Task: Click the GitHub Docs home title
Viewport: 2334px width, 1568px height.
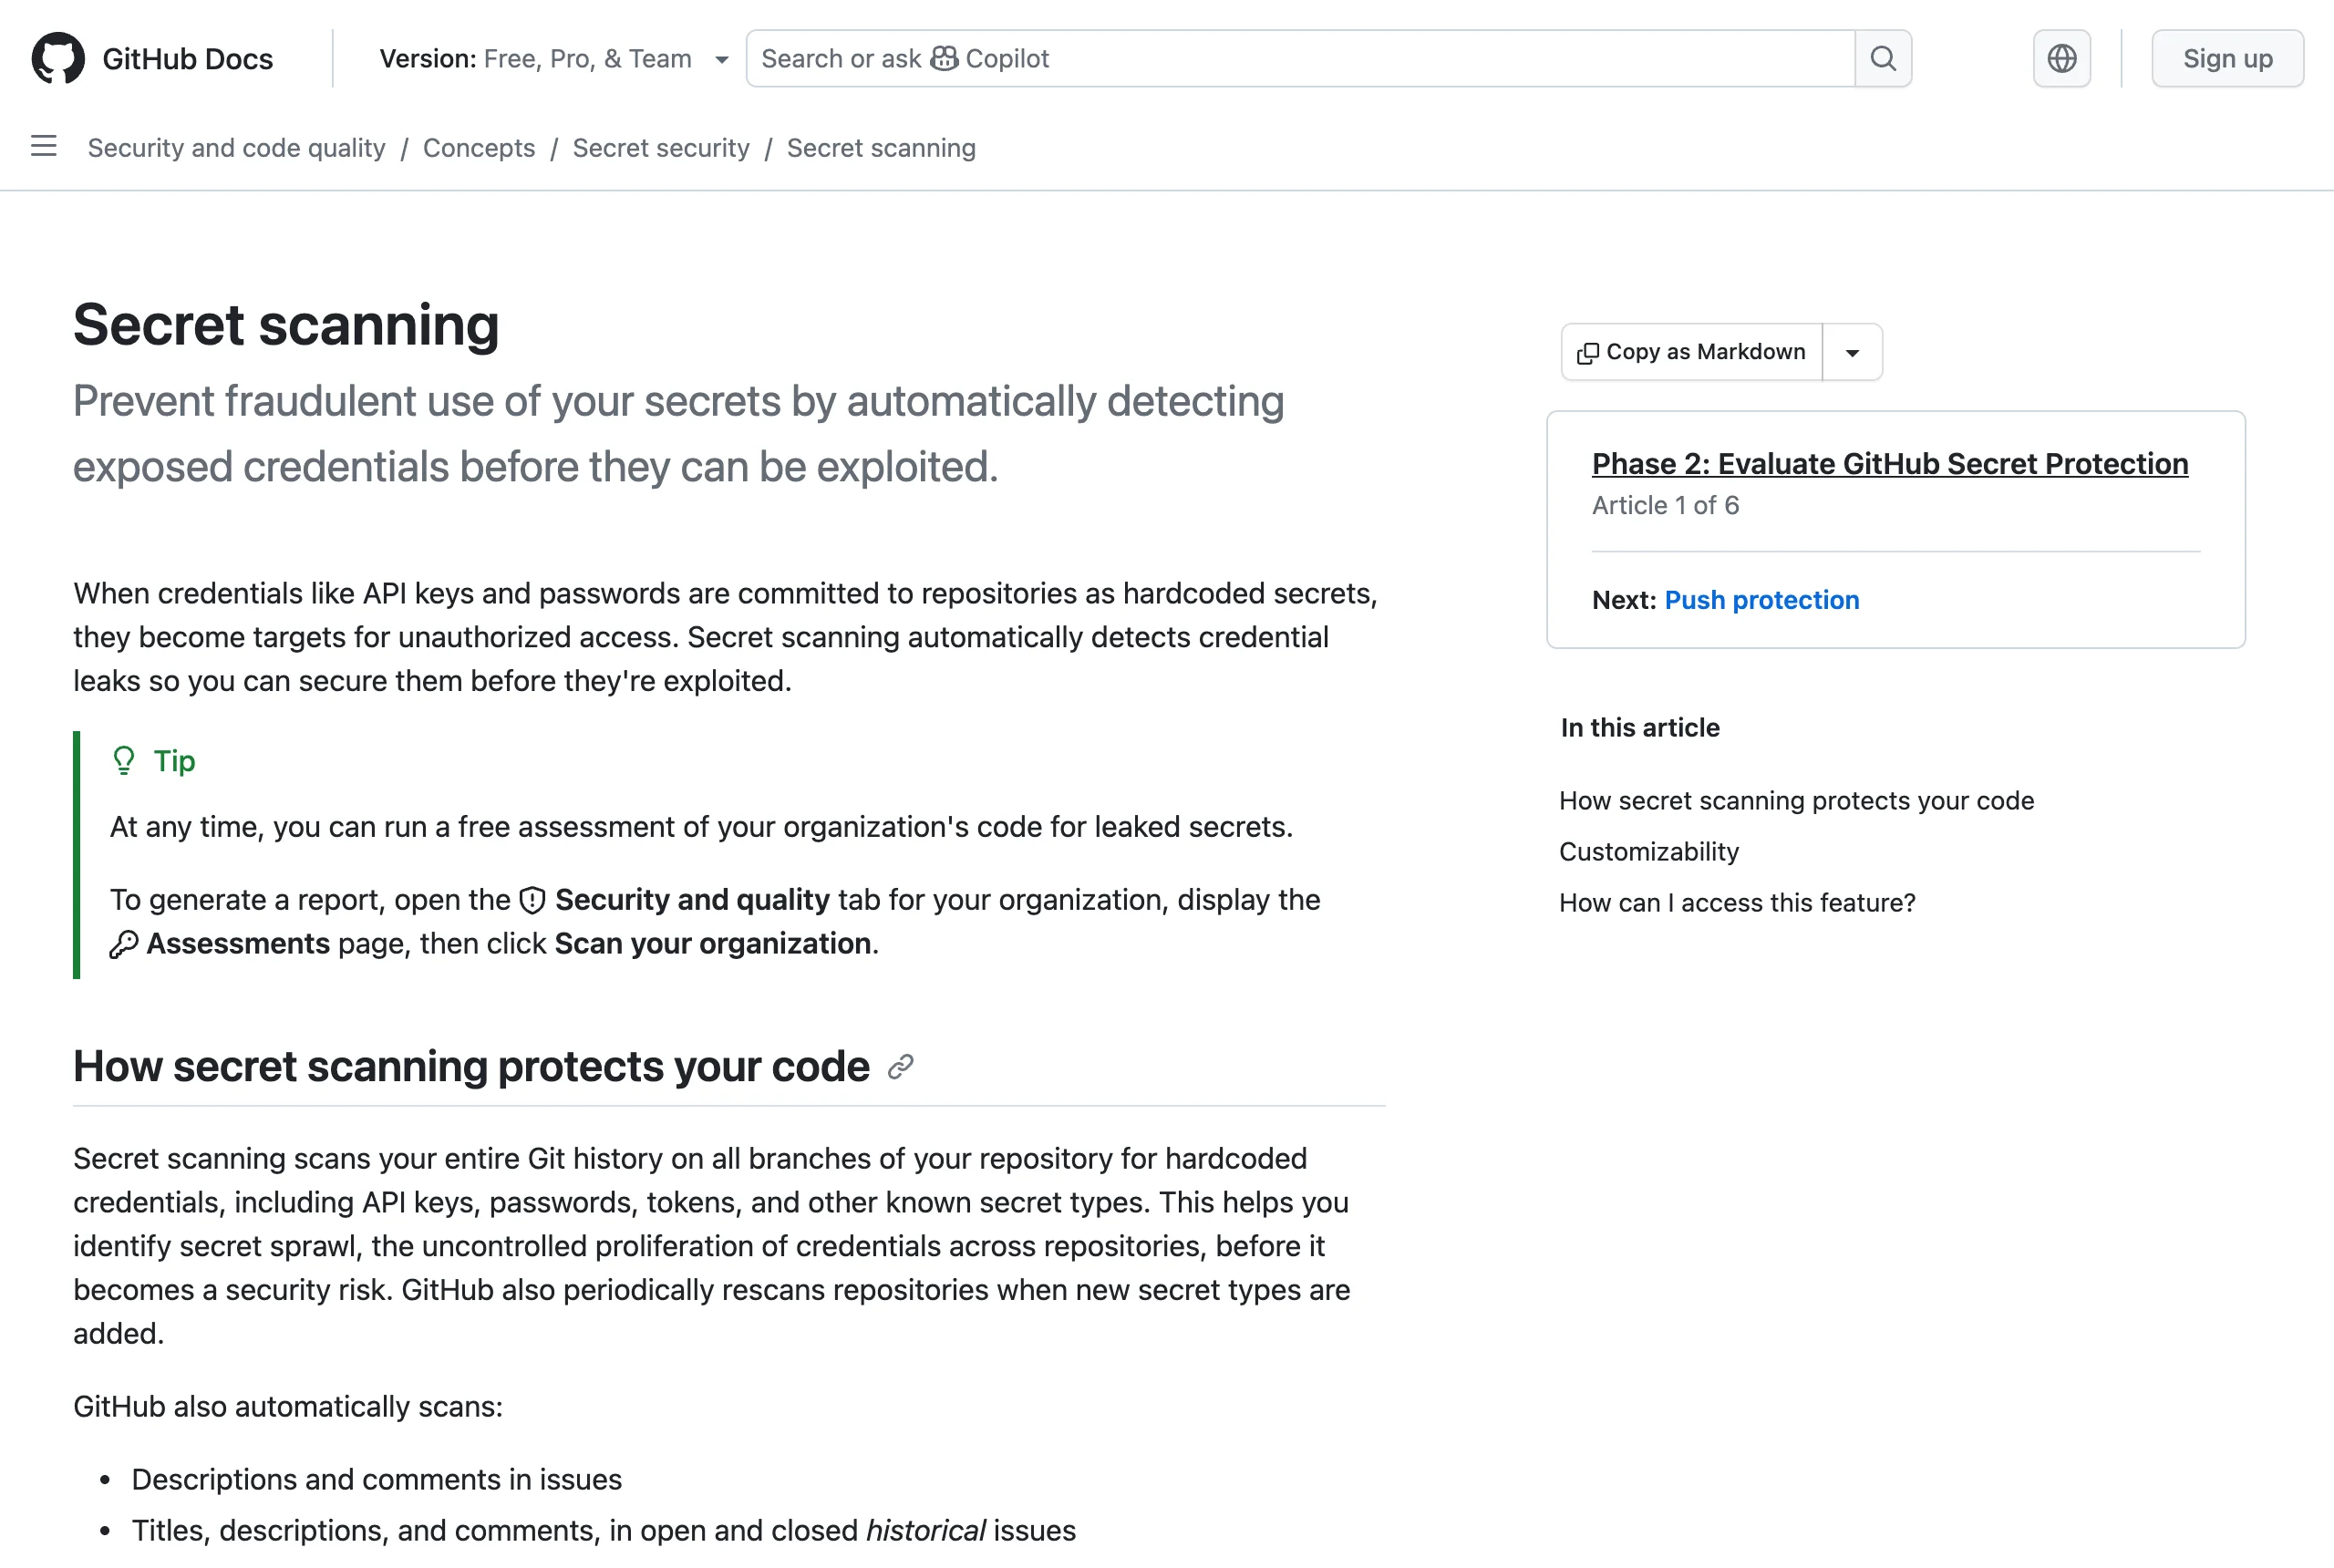Action: click(x=187, y=59)
